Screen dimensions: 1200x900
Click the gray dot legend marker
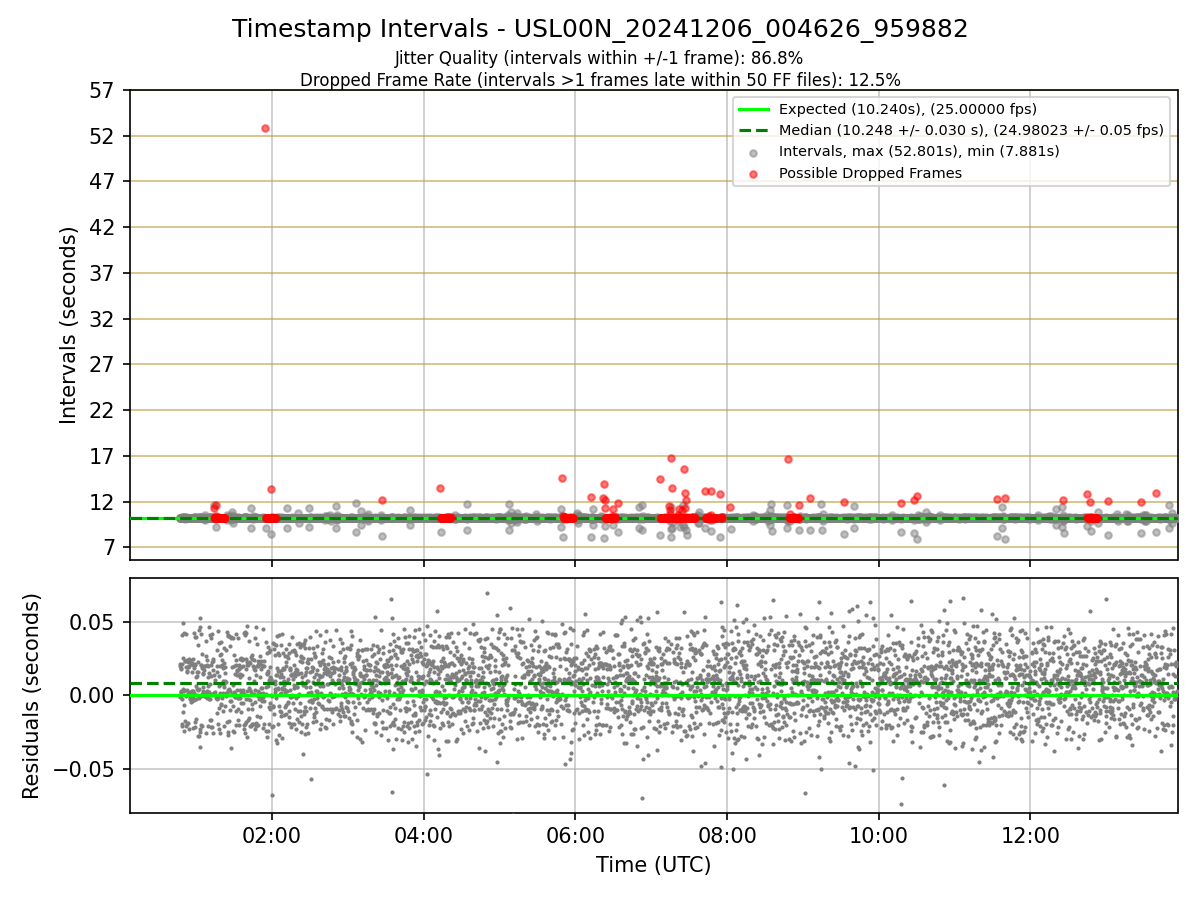point(753,153)
